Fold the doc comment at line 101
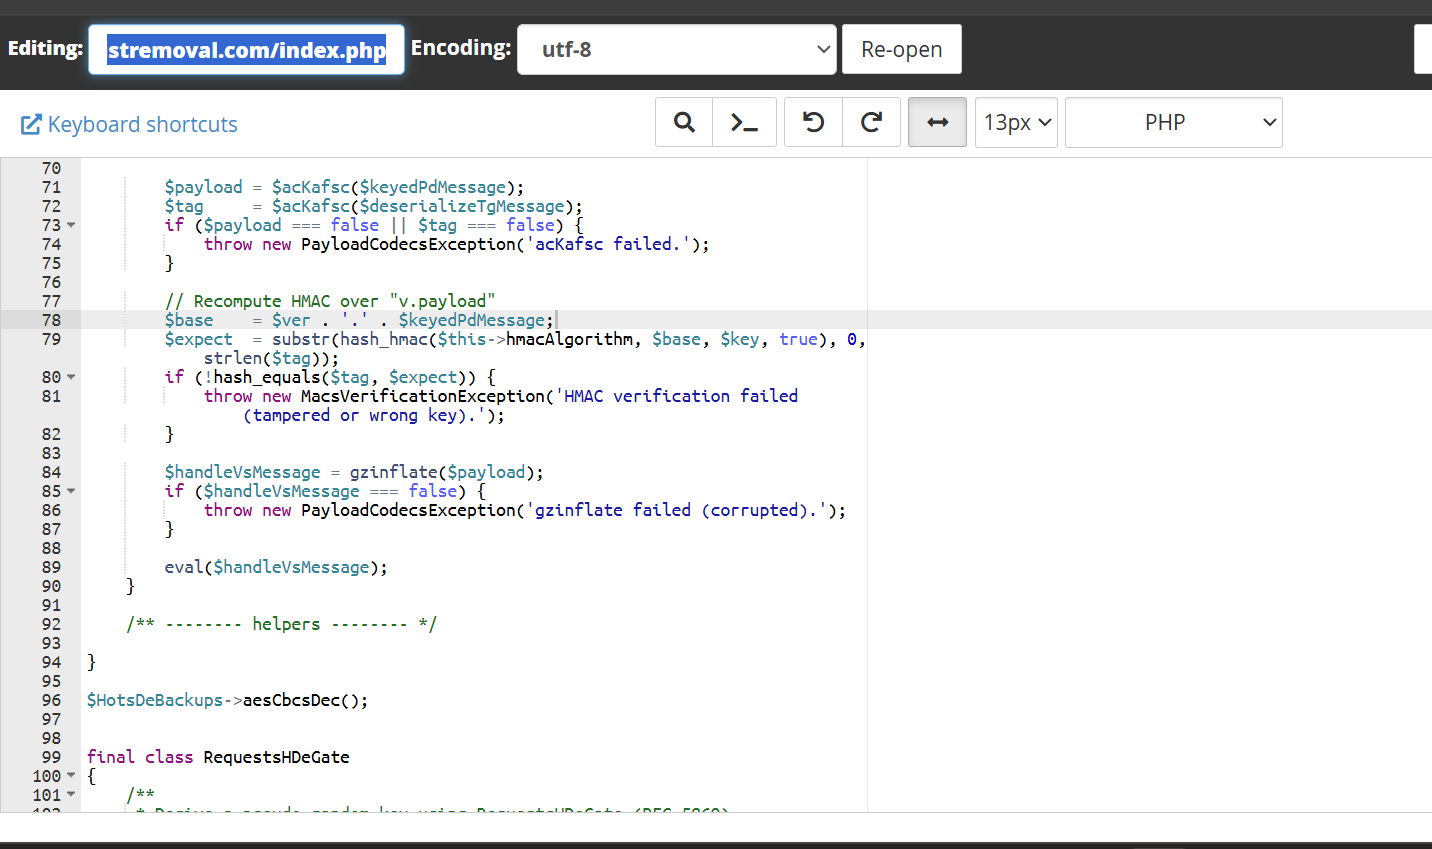 pos(71,795)
